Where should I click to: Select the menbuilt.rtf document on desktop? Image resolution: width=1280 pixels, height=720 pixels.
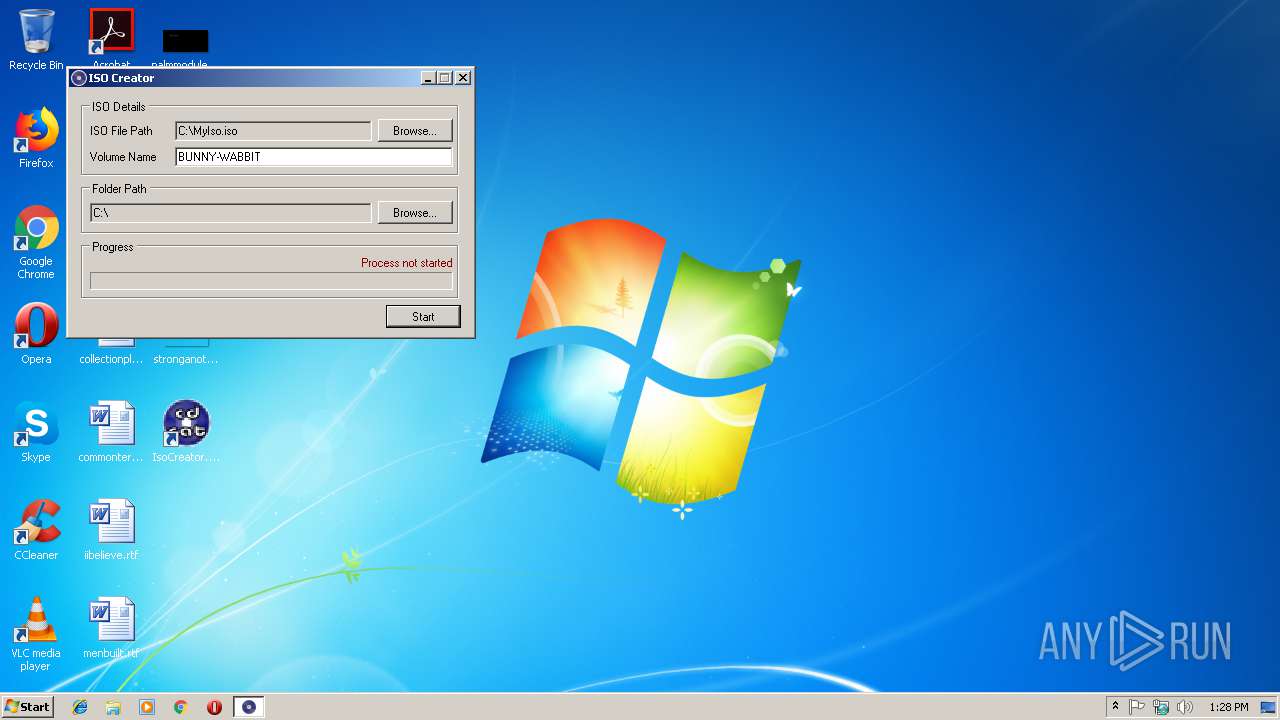pyautogui.click(x=111, y=628)
